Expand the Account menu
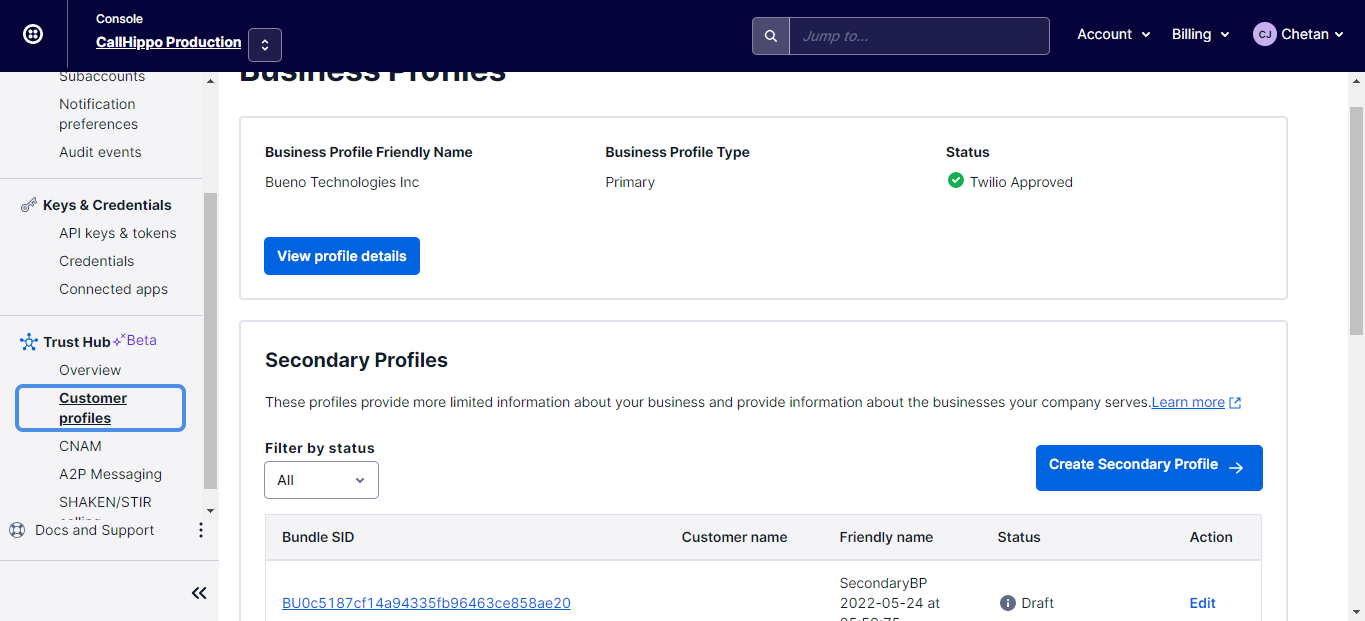The height and width of the screenshot is (621, 1365). click(1113, 34)
